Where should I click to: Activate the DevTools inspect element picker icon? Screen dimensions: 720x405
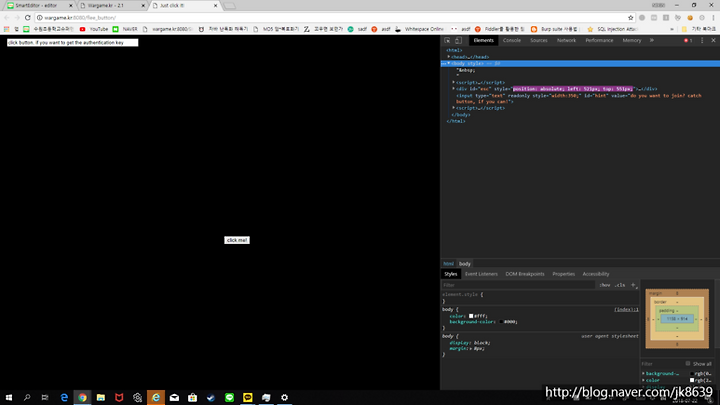447,40
